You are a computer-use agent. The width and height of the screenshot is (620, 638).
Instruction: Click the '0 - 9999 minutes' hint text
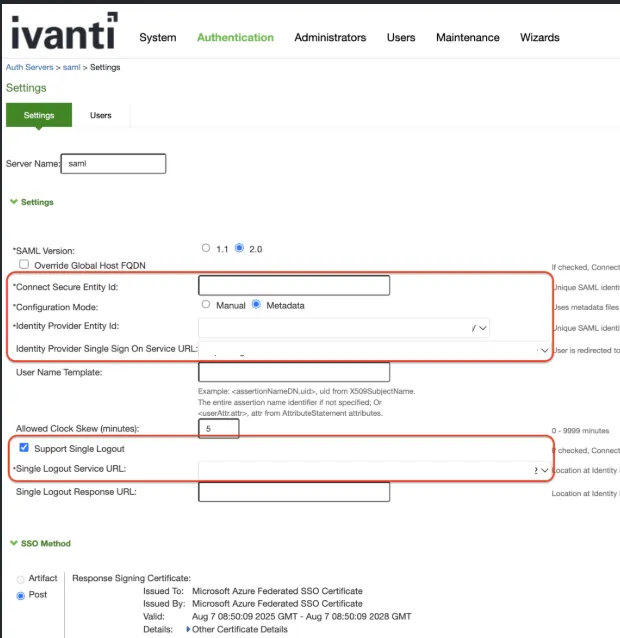[x=580, y=430]
